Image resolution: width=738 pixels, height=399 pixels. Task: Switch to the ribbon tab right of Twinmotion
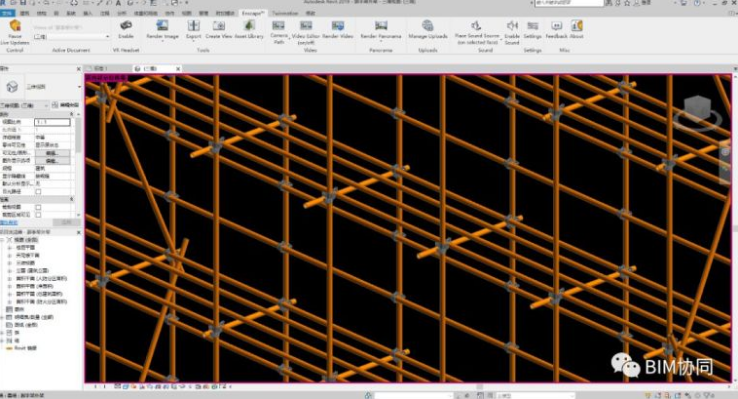(310, 13)
